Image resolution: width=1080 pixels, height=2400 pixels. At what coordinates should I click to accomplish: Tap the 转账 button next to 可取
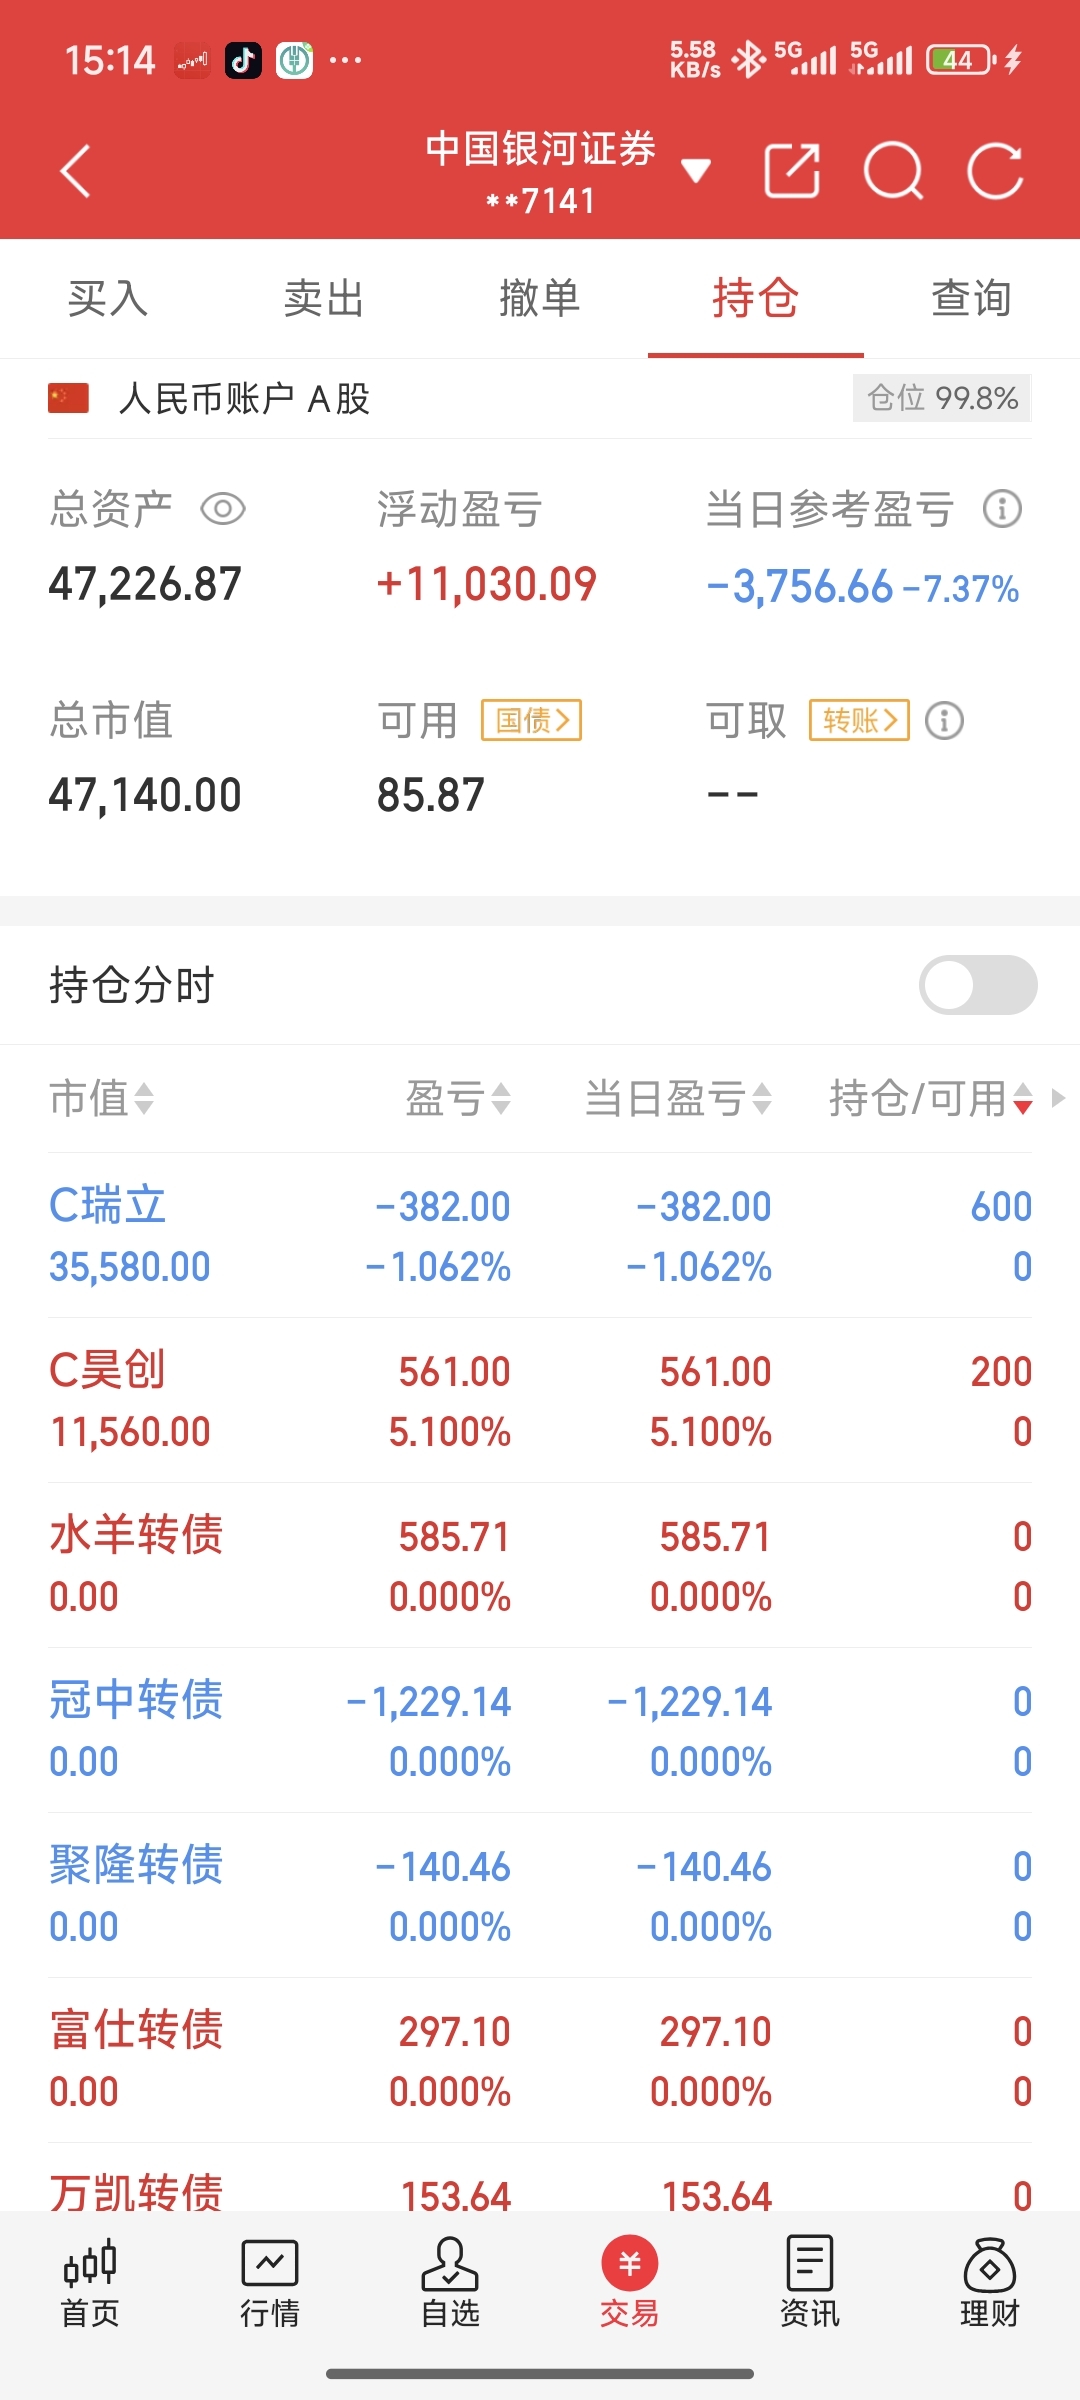(859, 720)
